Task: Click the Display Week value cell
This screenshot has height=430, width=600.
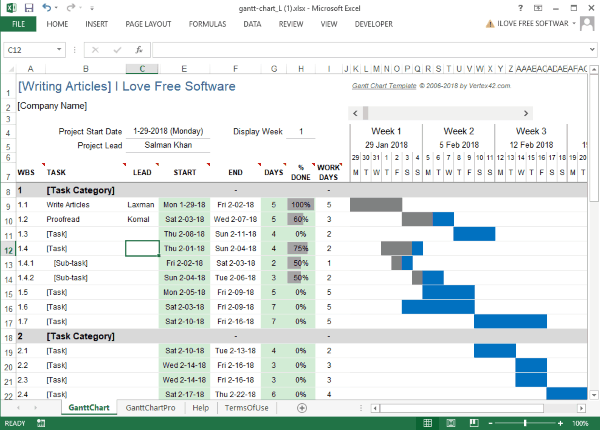Action: (x=301, y=131)
